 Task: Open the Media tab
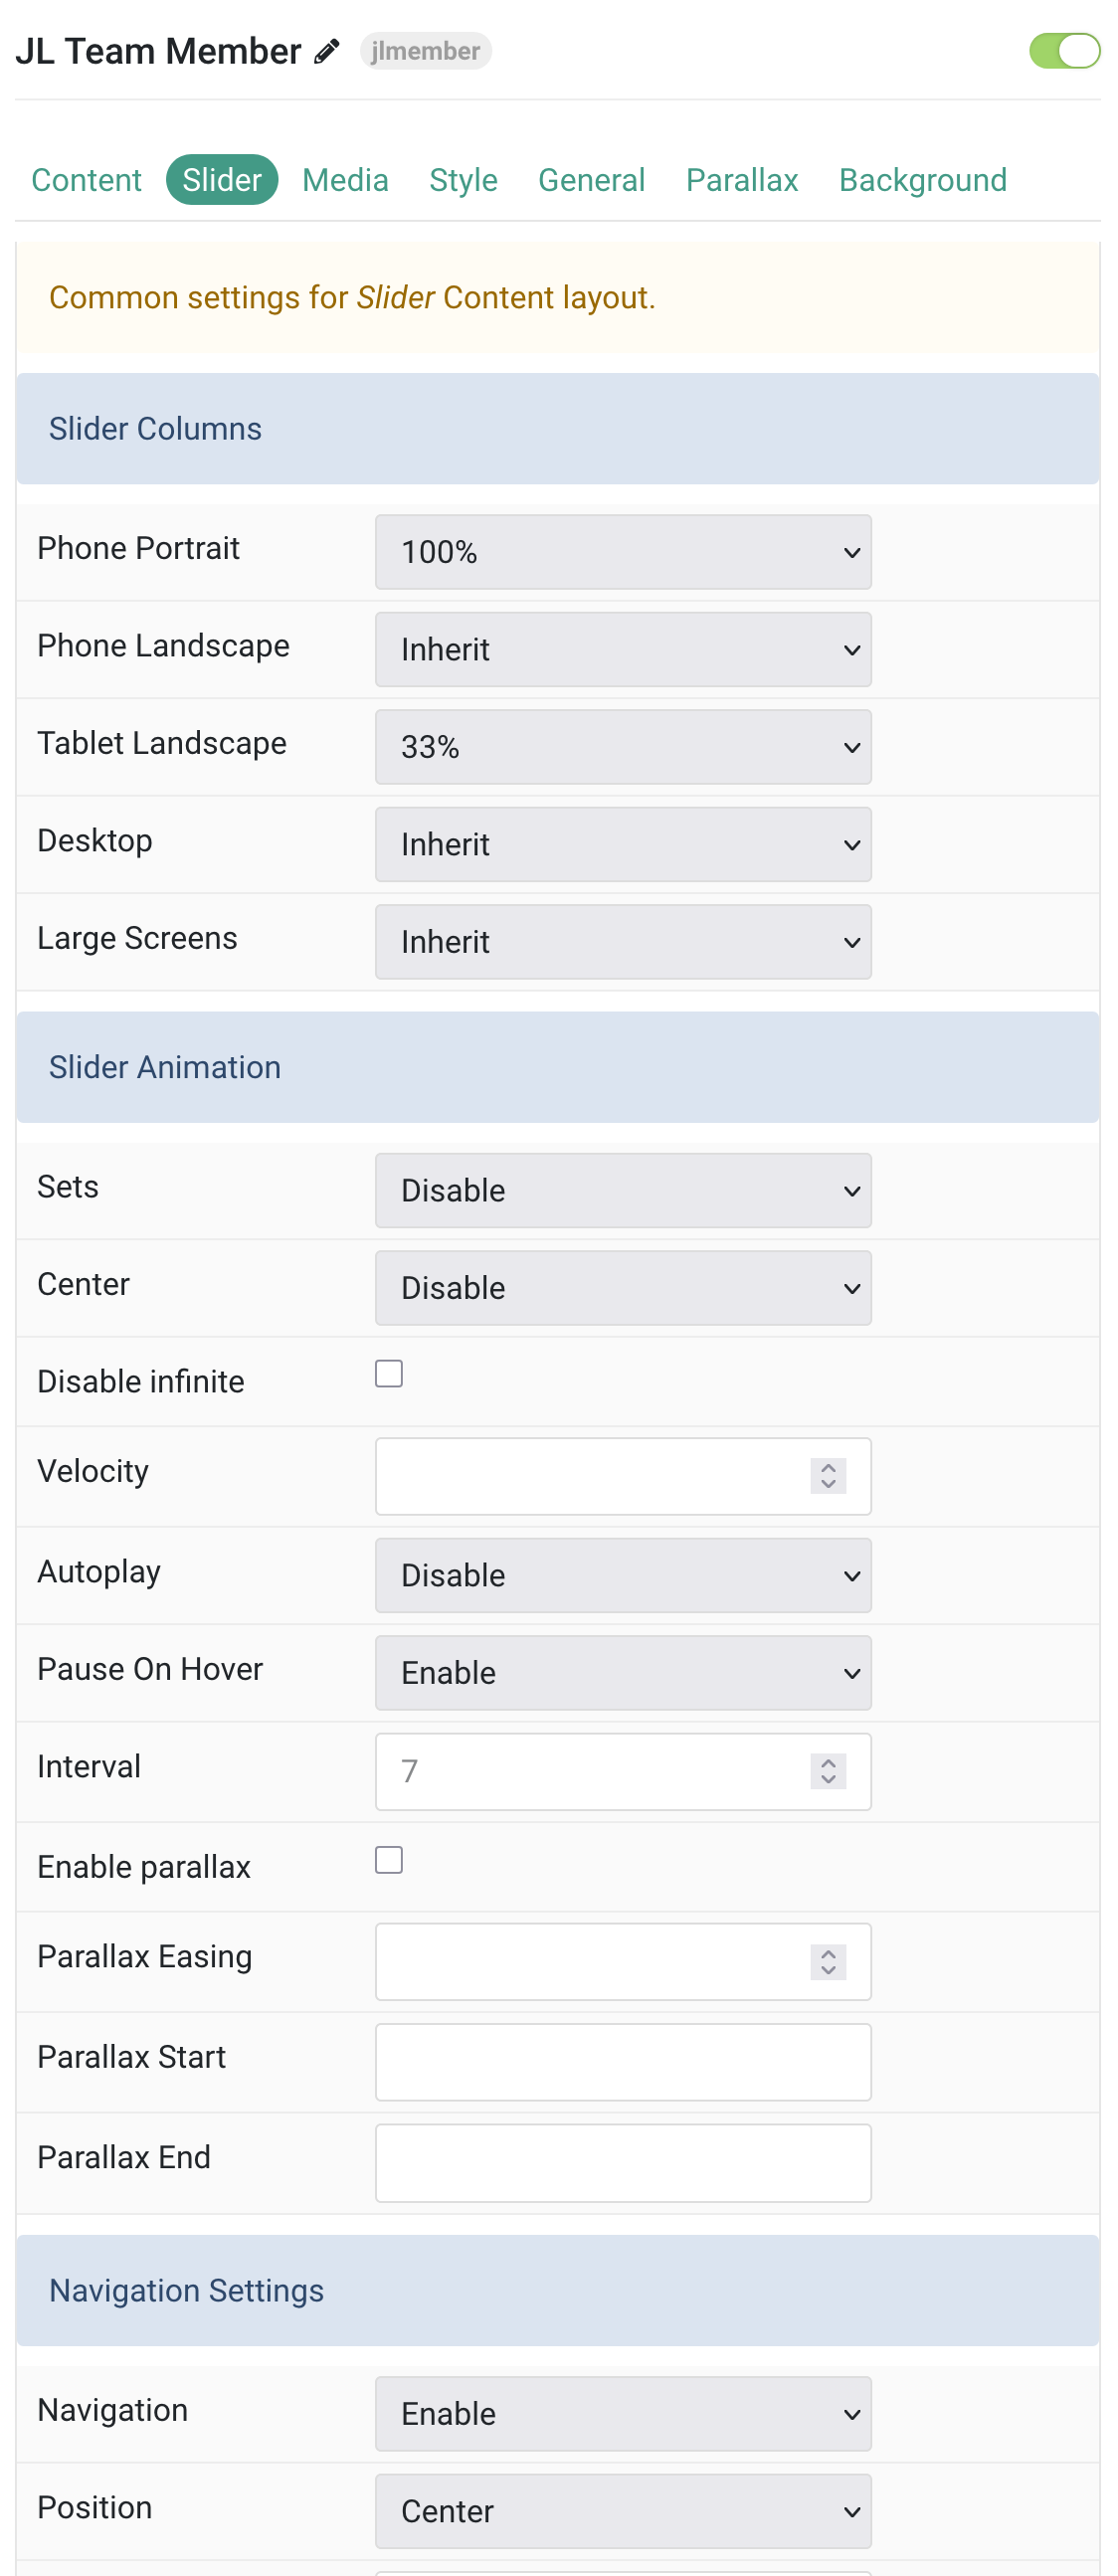pos(345,180)
